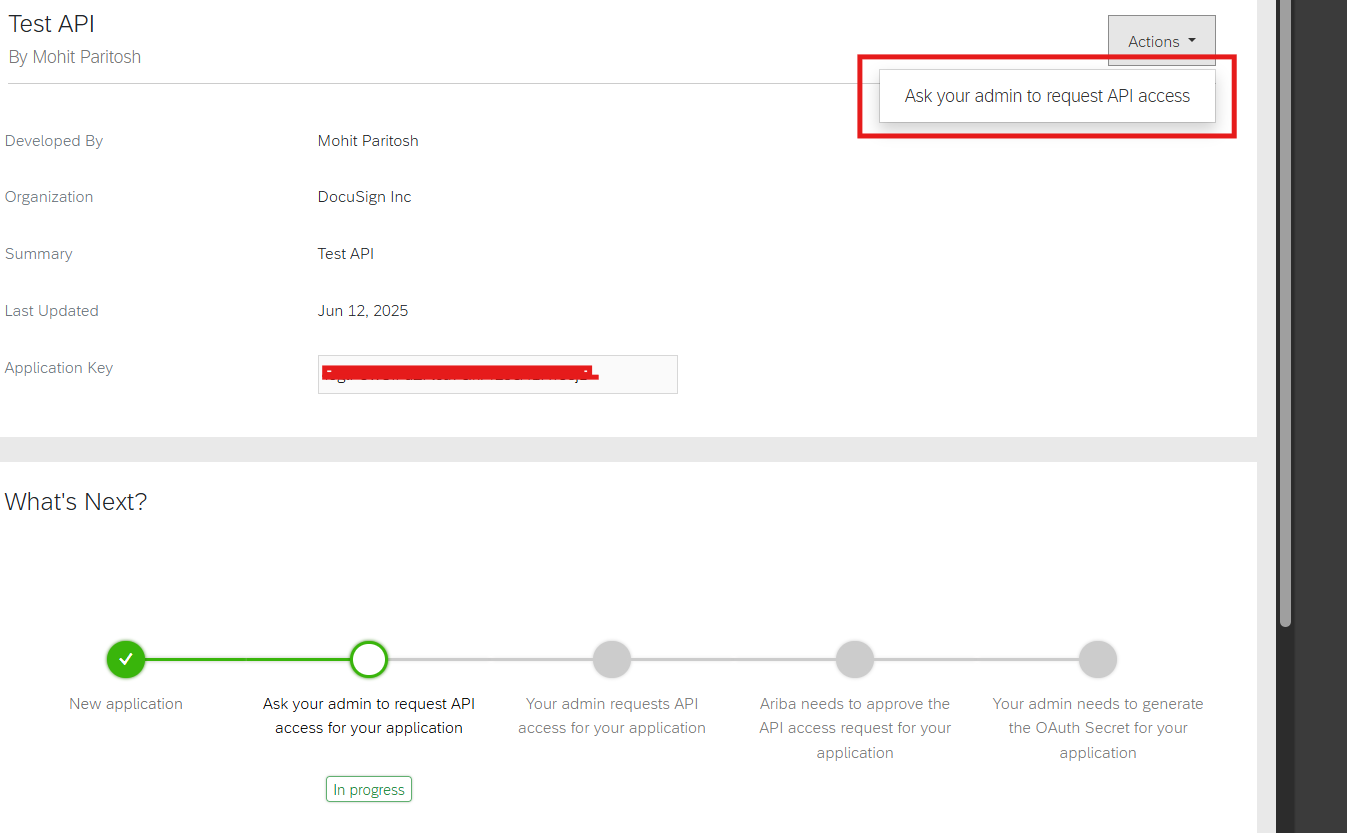This screenshot has width=1347, height=833.
Task: Choose 'Ask your admin to request API access'
Action: 1047,96
